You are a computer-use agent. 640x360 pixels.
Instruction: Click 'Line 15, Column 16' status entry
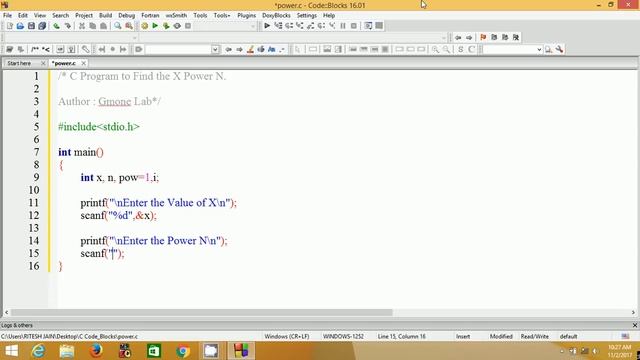(x=402, y=336)
